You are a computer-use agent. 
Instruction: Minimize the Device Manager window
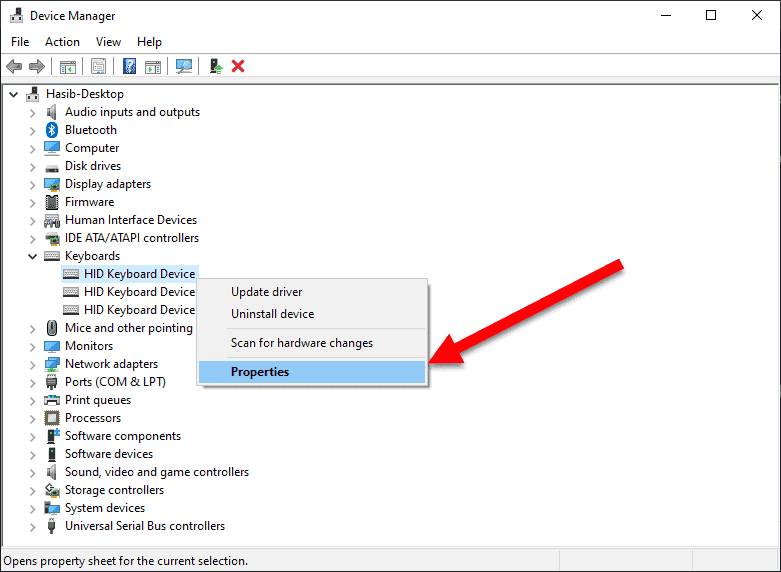tap(666, 15)
